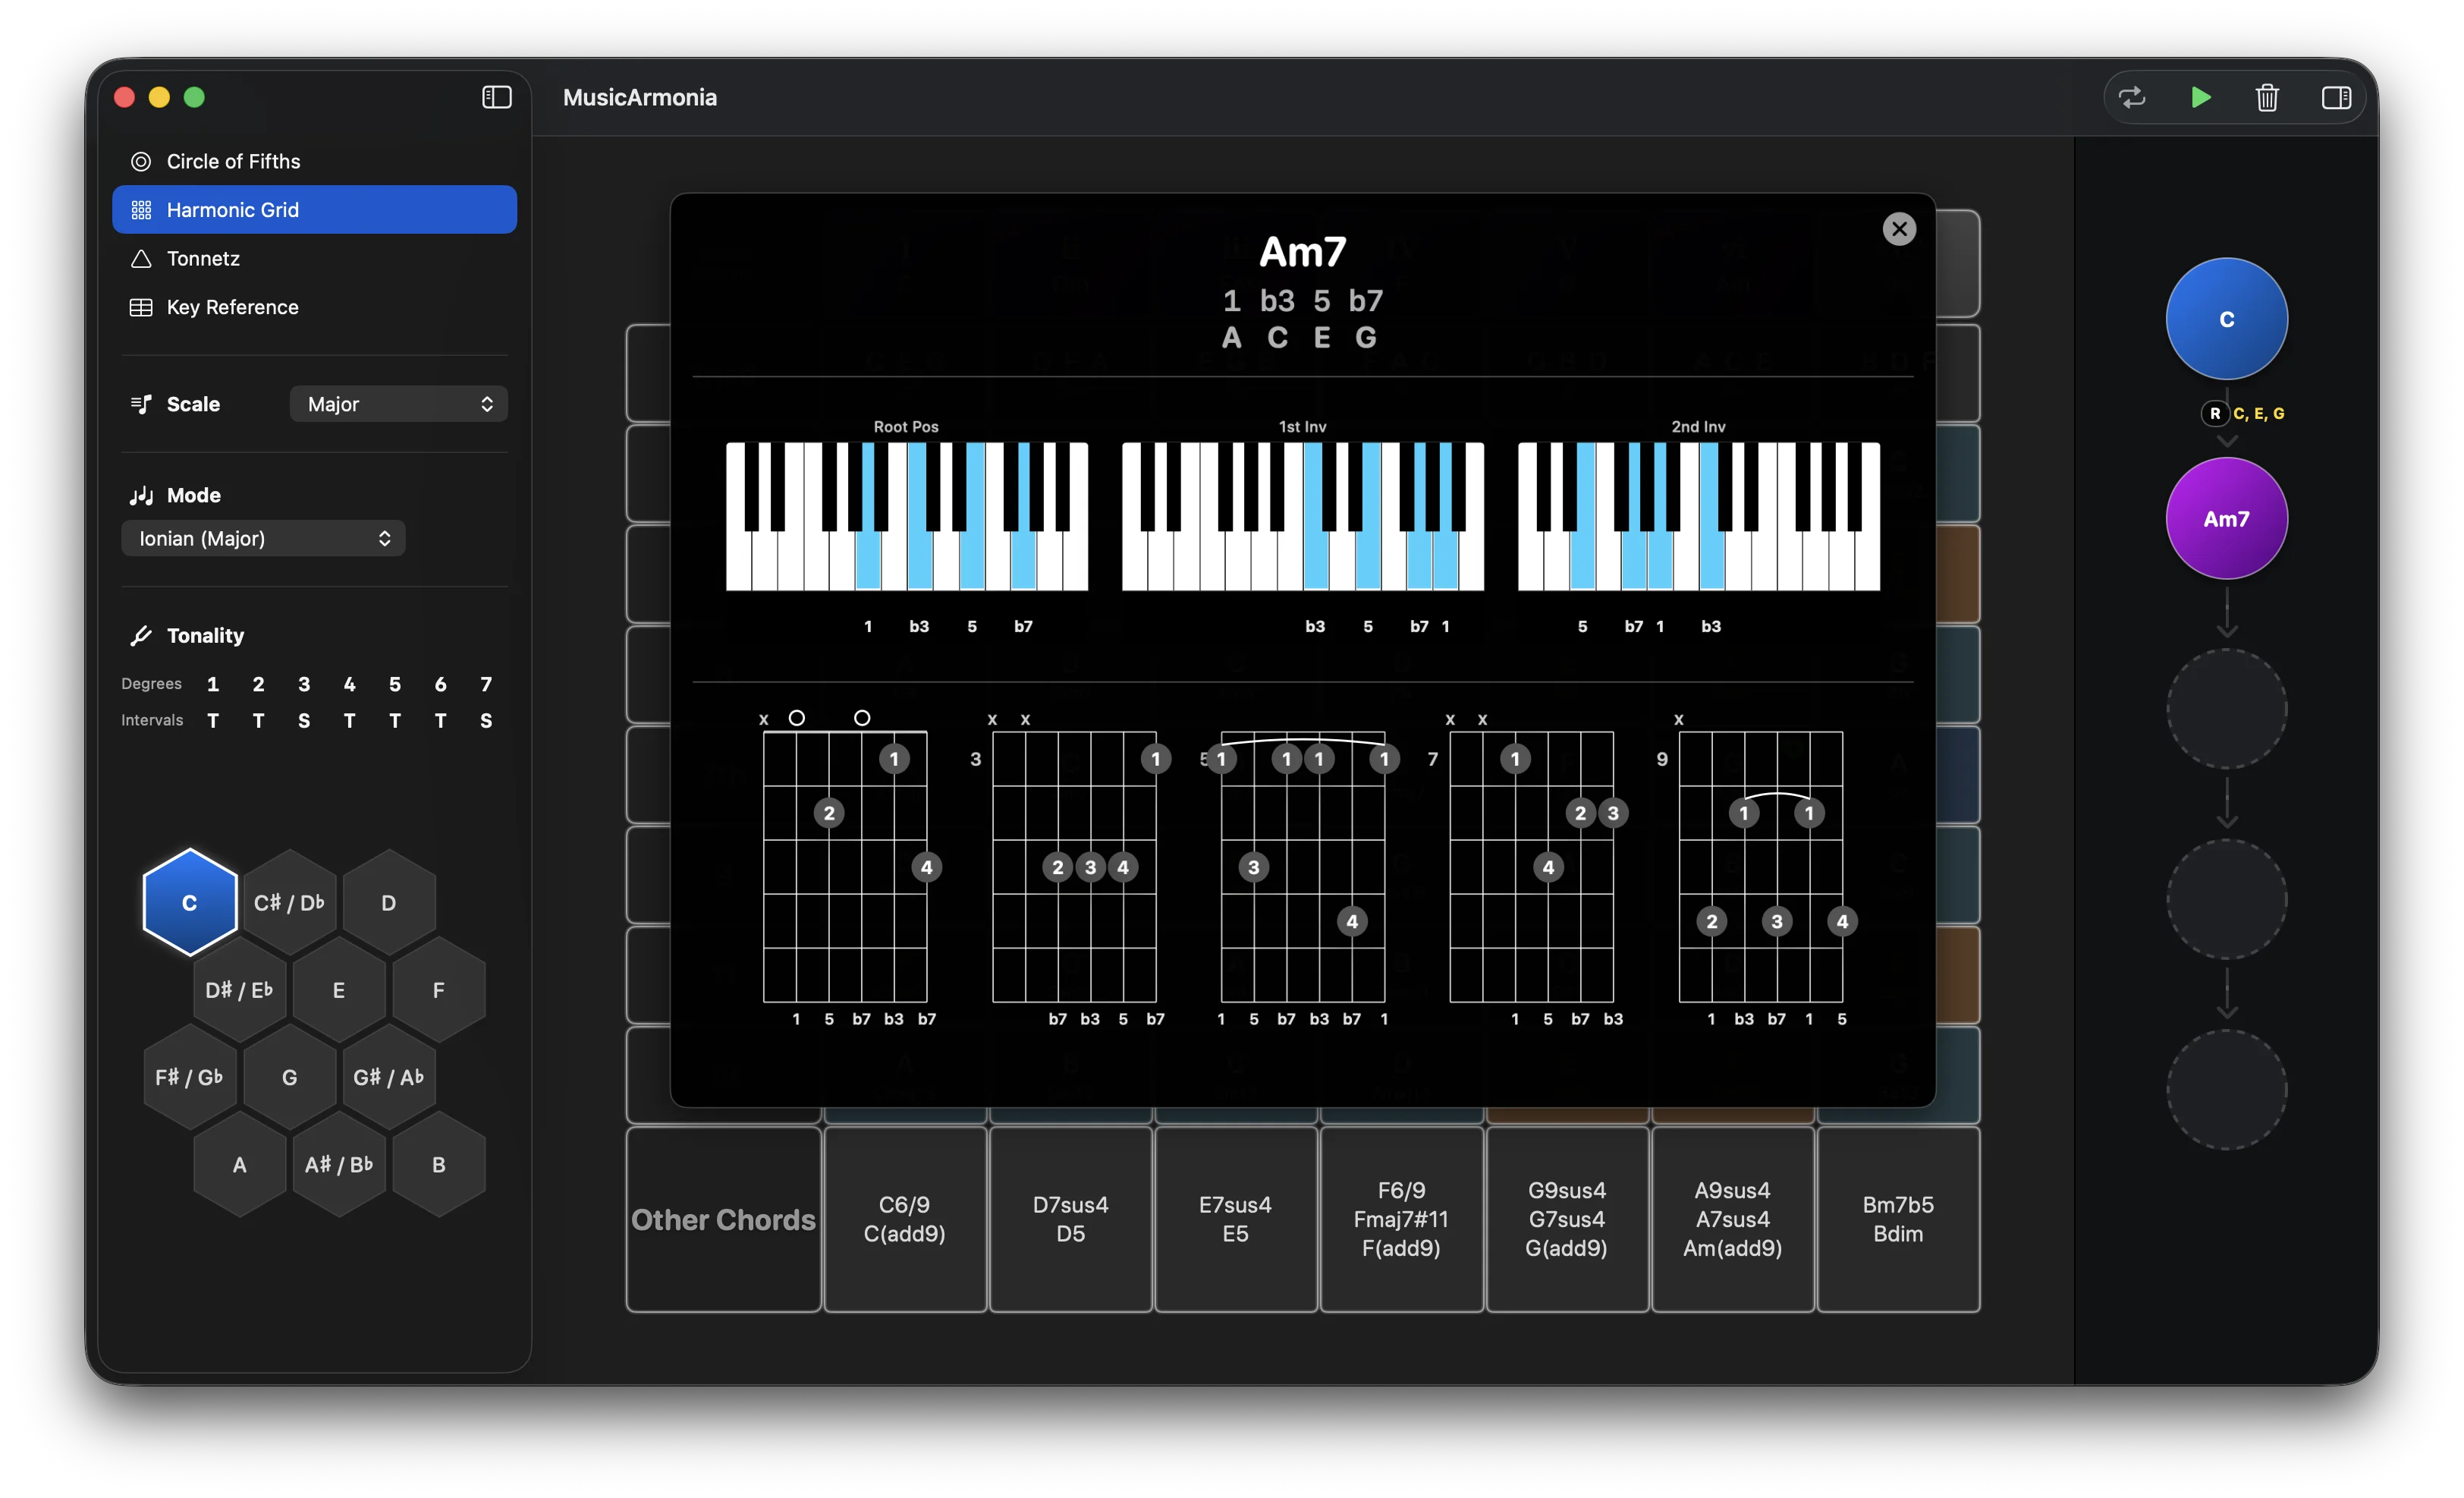Select the F6/9 Fmaj7#11 chord cell
2464x1498 pixels.
click(1401, 1219)
